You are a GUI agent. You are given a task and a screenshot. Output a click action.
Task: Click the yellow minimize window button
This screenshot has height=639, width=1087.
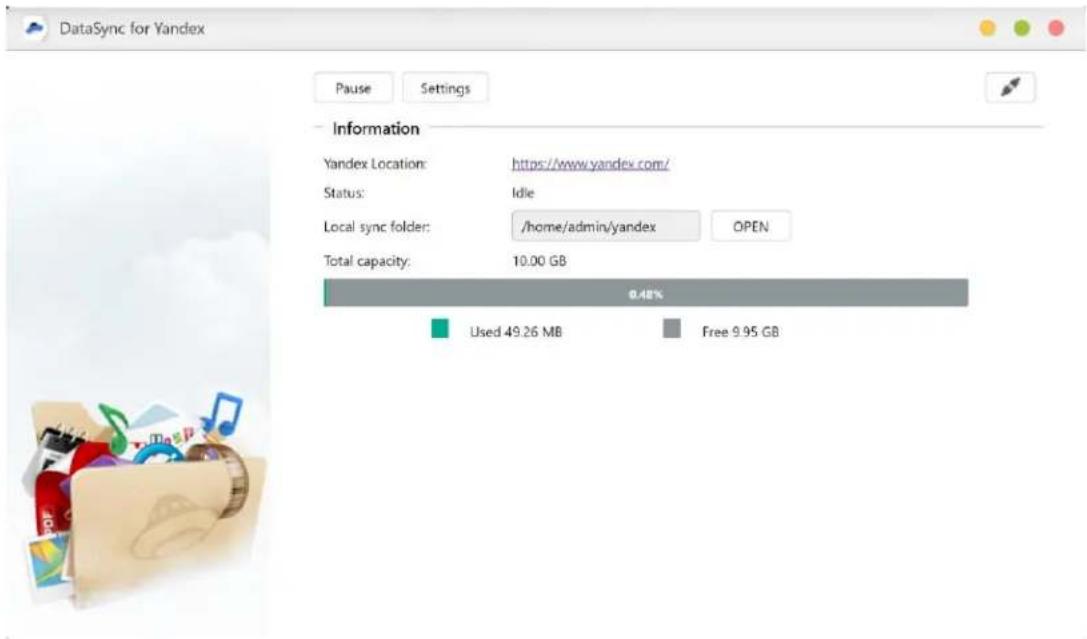click(x=987, y=28)
